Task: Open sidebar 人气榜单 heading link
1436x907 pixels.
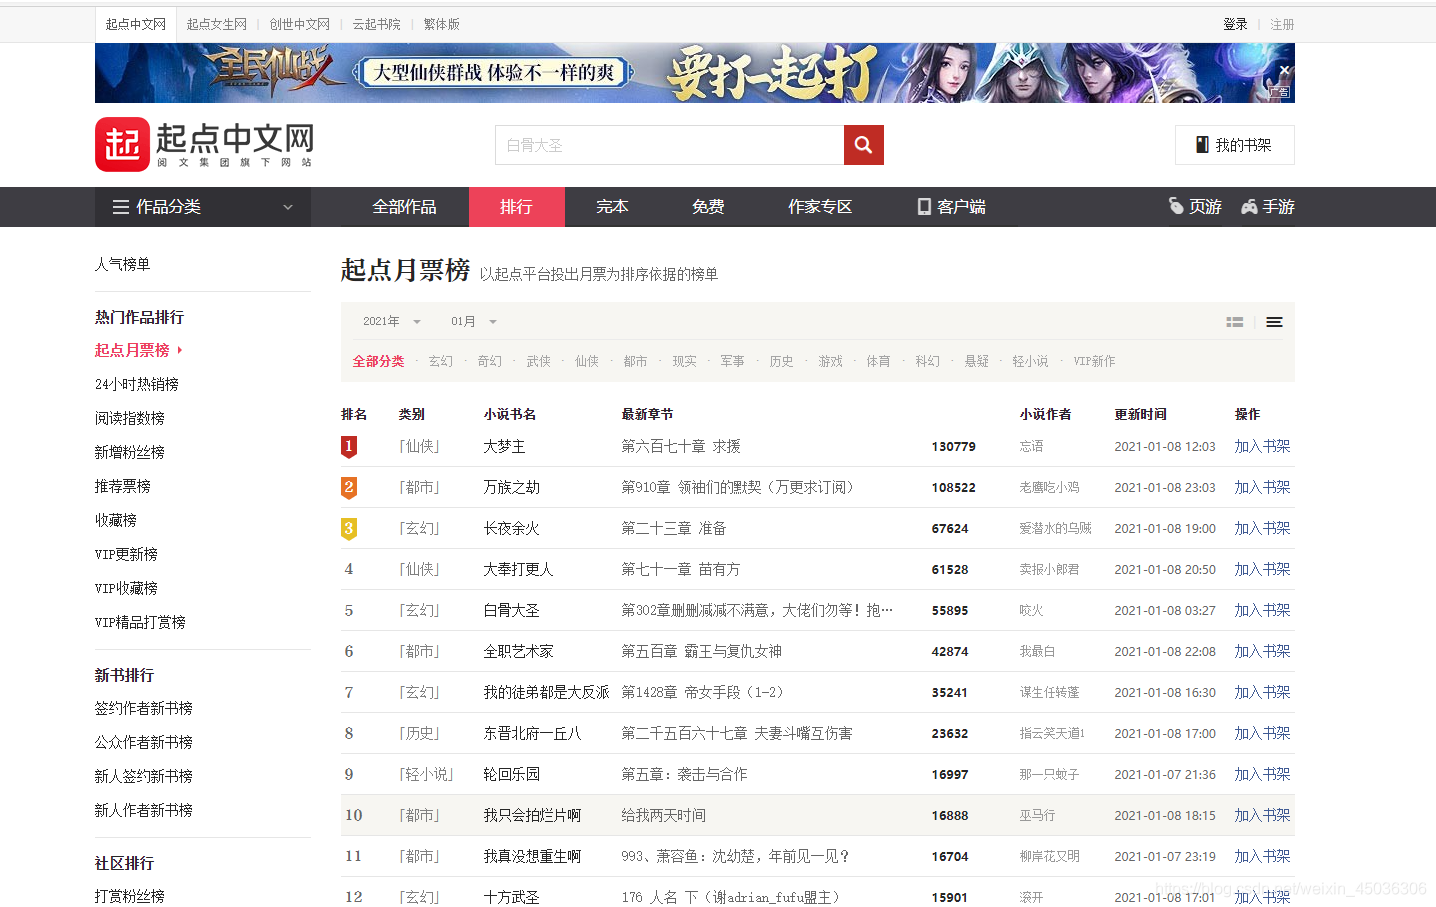Action: point(123,264)
